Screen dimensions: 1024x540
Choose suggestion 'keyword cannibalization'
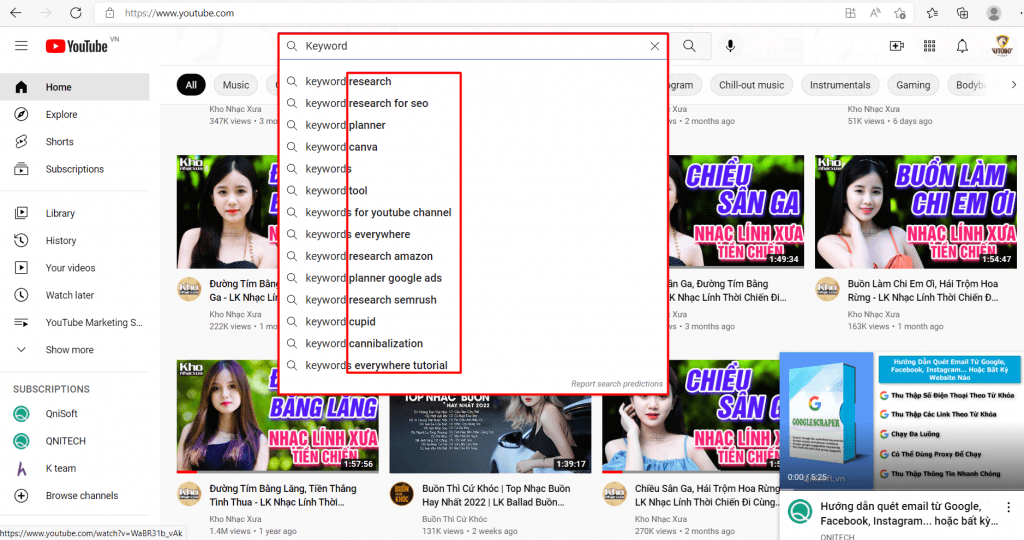coord(473,343)
